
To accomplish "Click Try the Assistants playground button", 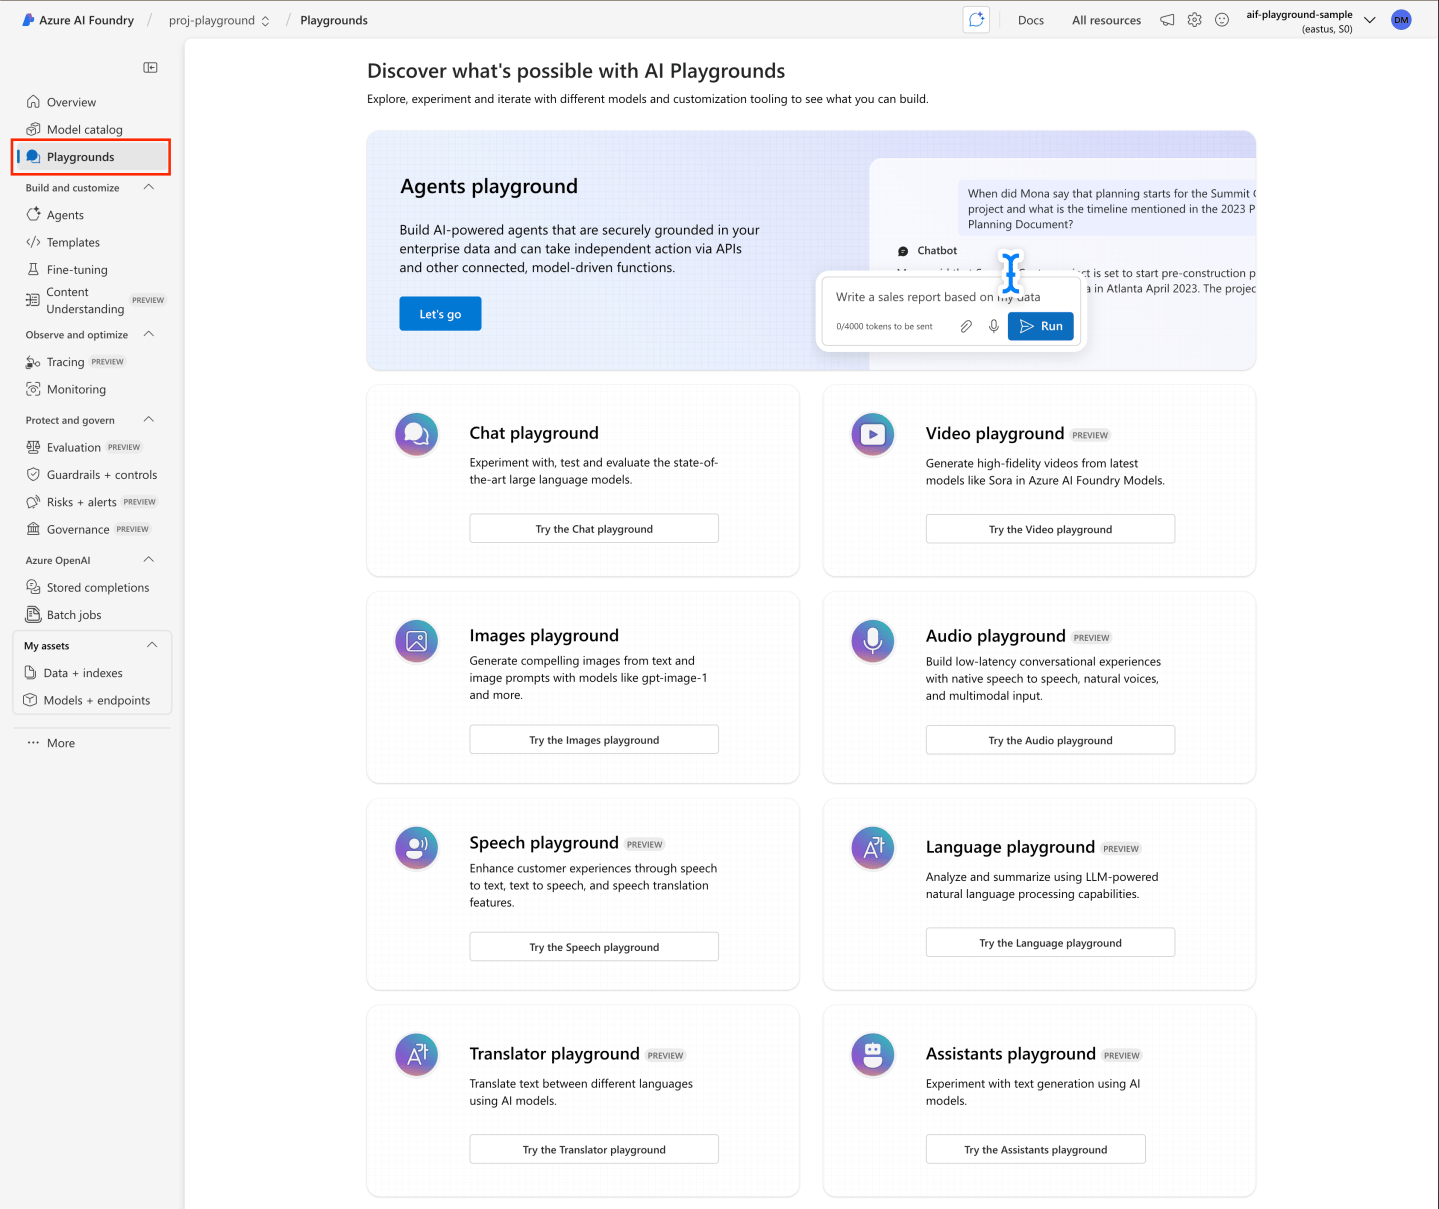I will 1035,1149.
